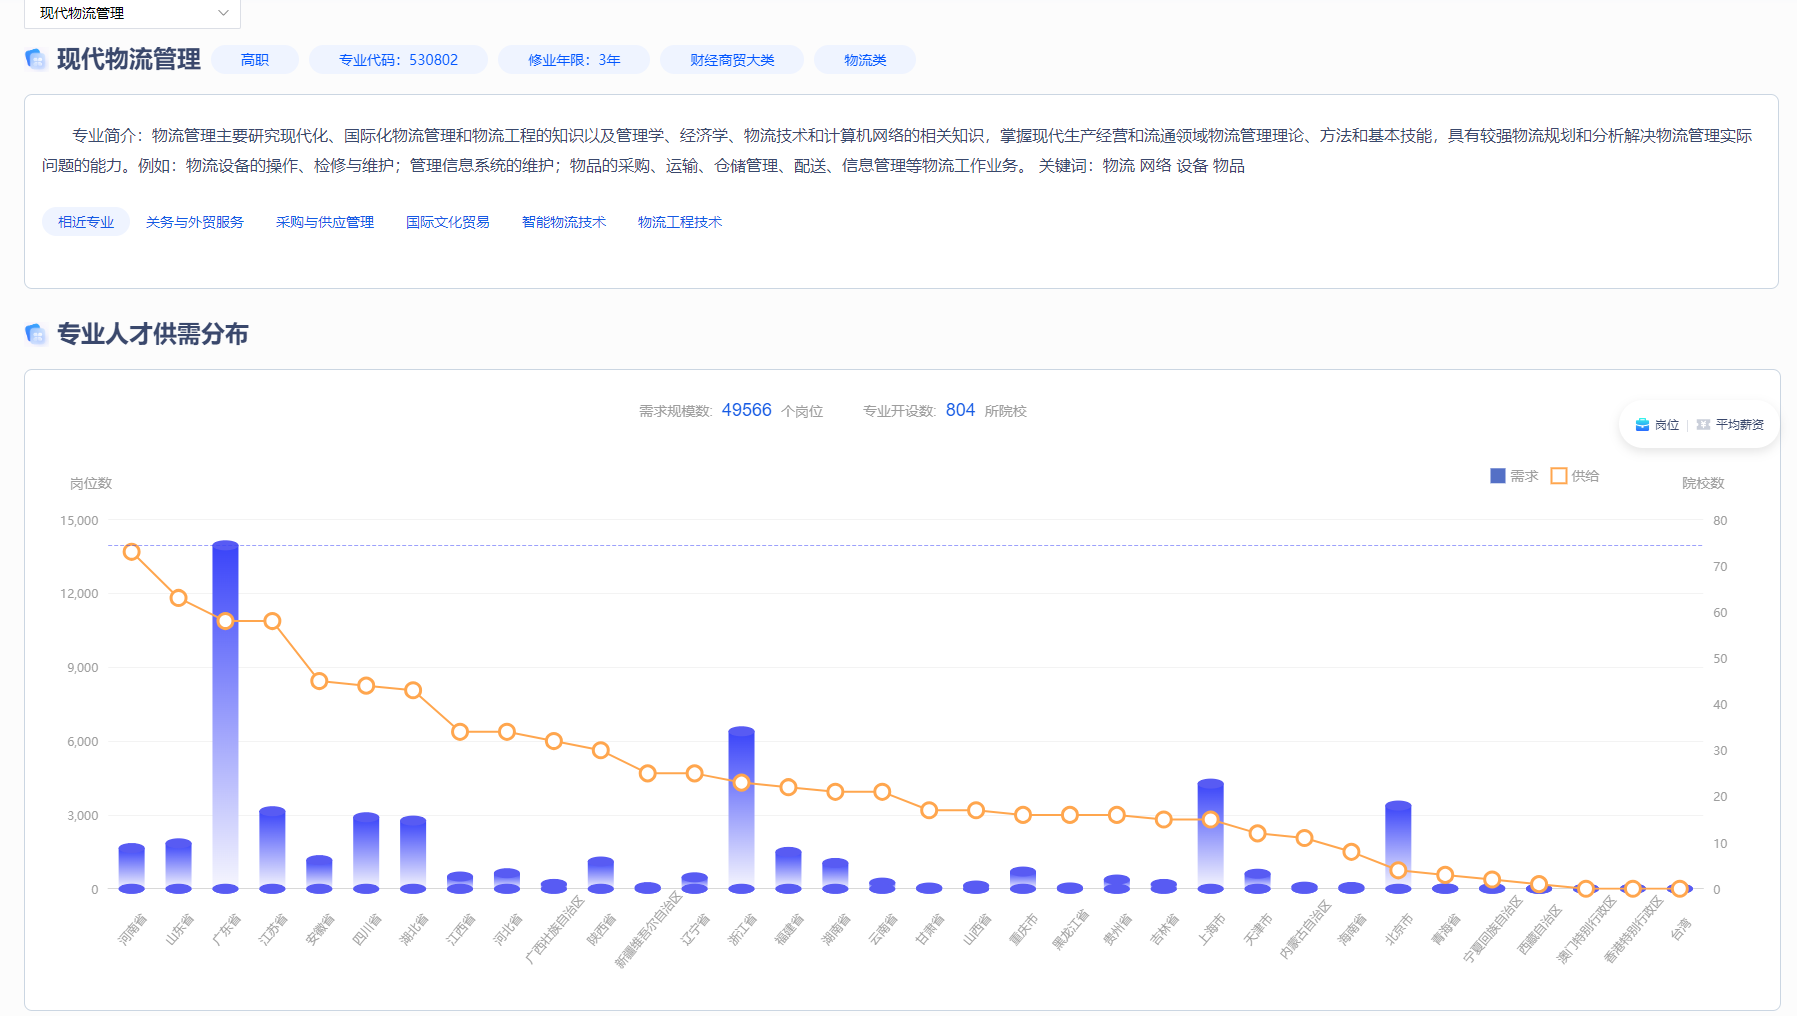
Task: Click the 广西壮族自治区 axis label
Action: click(554, 929)
